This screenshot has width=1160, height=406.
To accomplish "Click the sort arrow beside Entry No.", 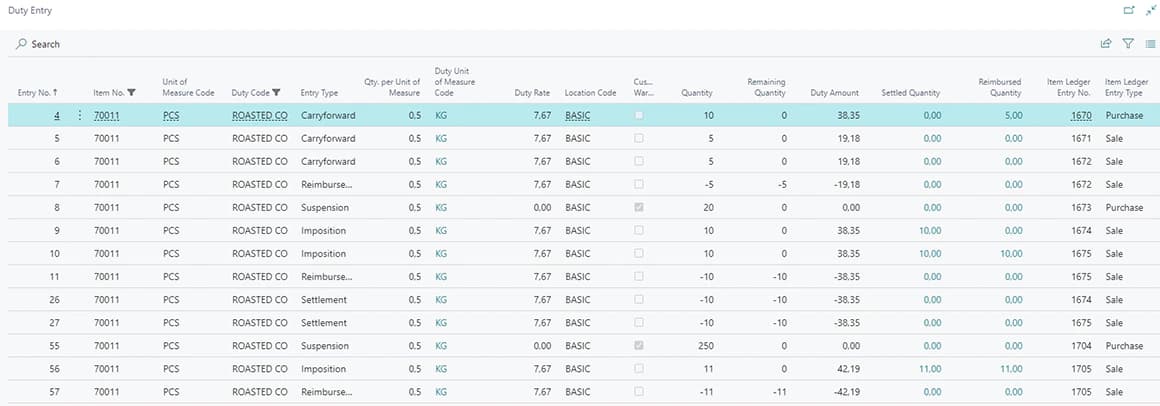I will tap(55, 93).
